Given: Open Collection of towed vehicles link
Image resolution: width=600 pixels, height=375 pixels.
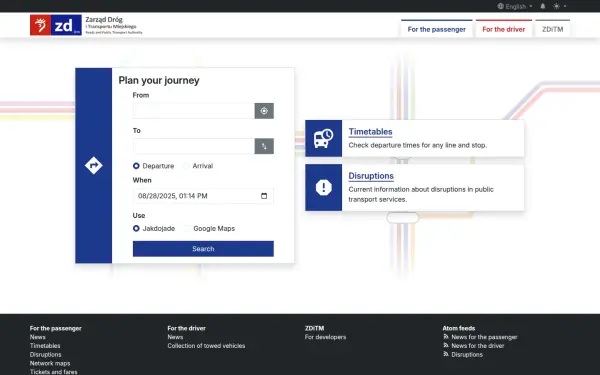Looking at the screenshot, I should pos(206,346).
